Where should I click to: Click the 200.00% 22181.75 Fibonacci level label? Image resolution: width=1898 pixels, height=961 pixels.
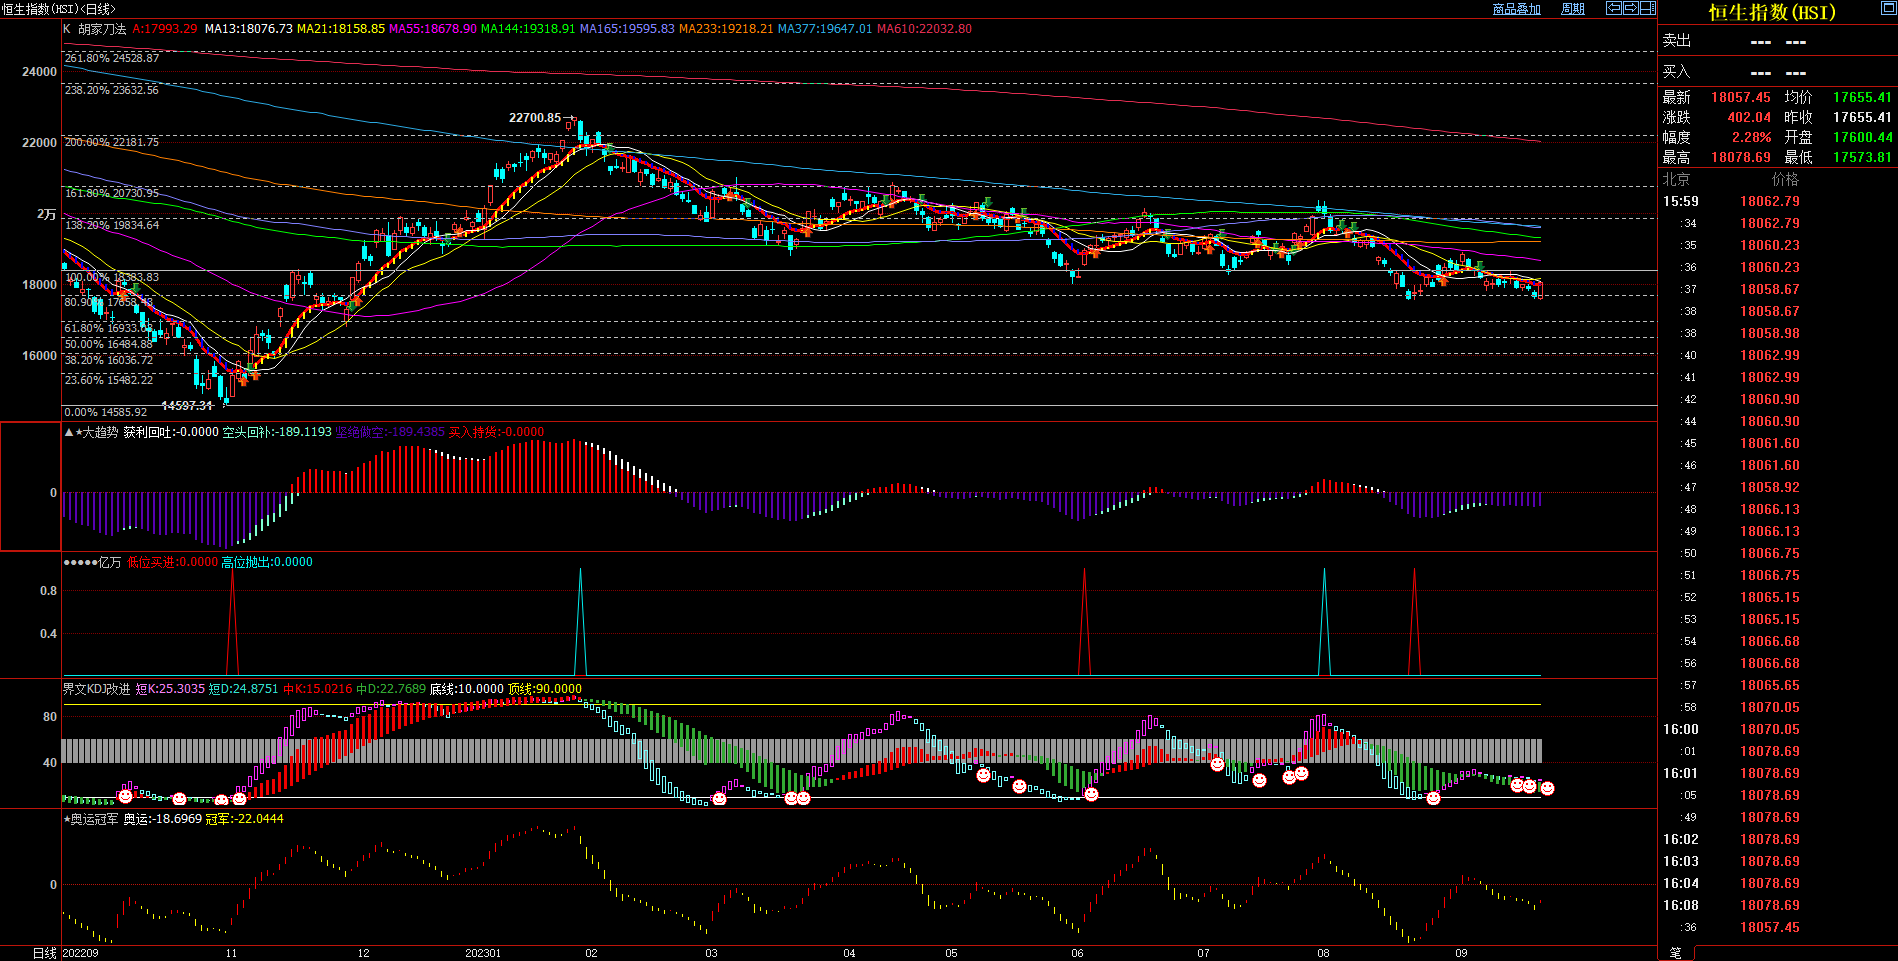coord(112,142)
